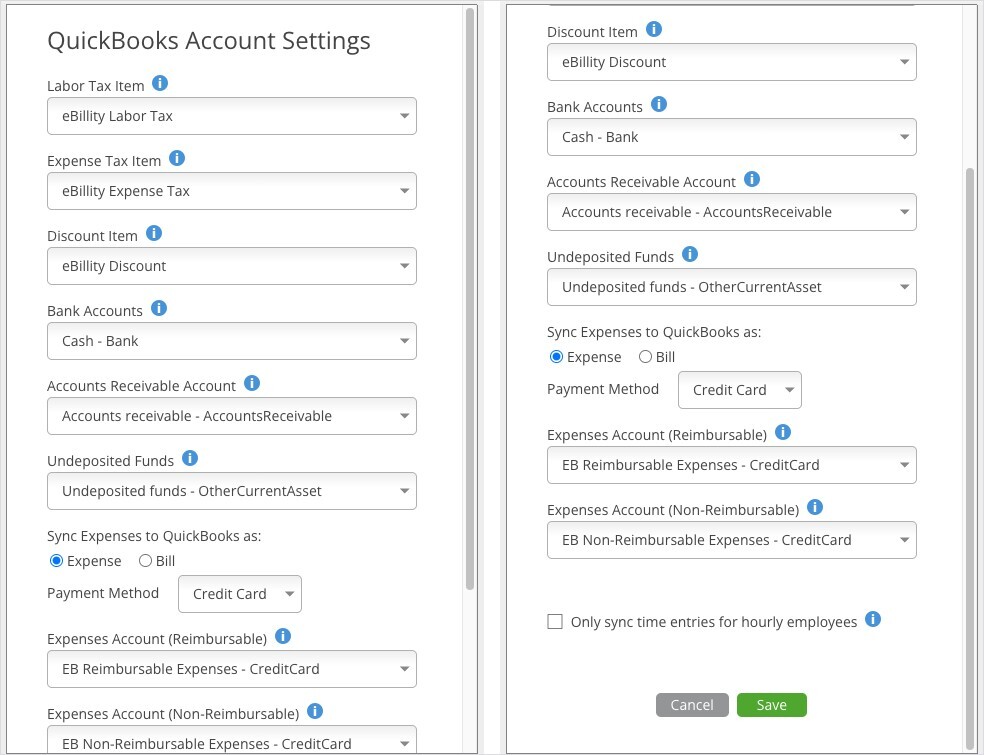Check Only sync time entries for hourly employees

pyautogui.click(x=555, y=622)
